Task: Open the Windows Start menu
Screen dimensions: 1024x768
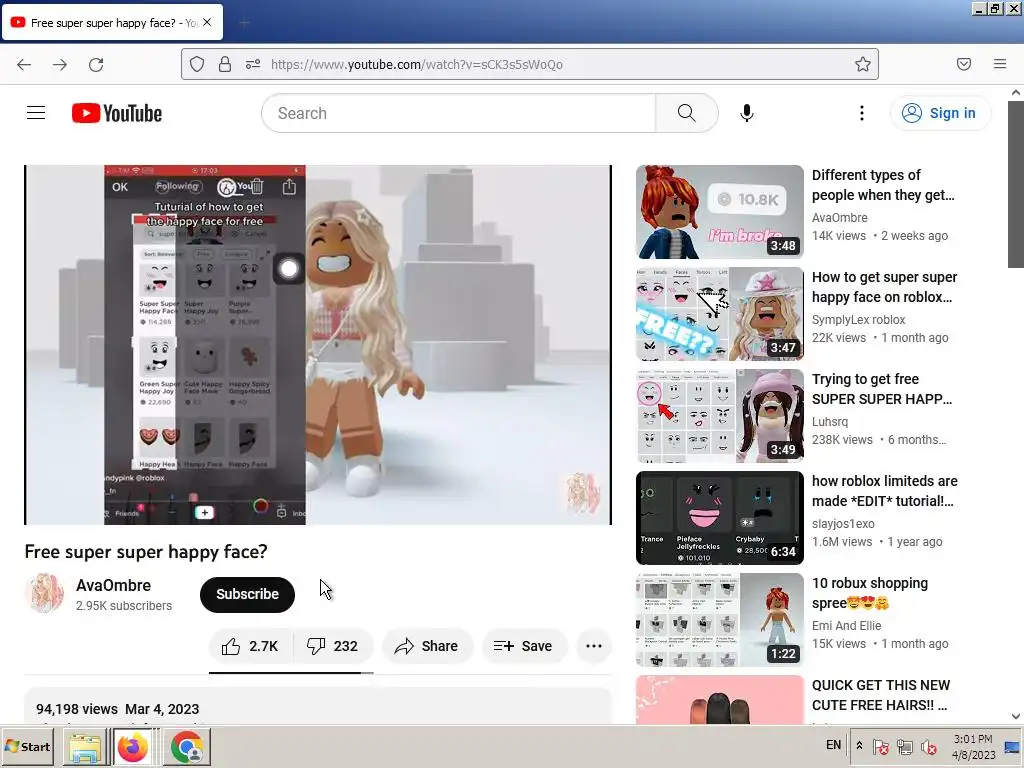Action: coord(27,746)
